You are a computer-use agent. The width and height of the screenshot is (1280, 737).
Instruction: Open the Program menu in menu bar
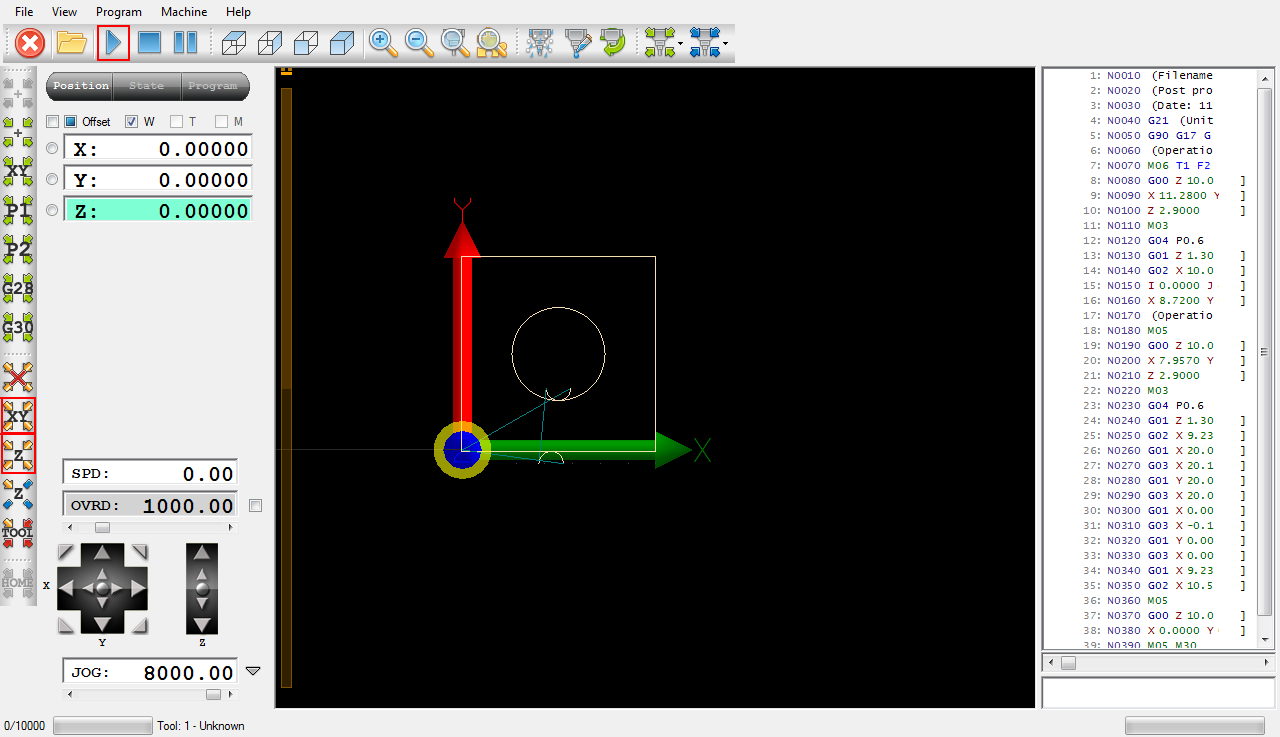coord(119,12)
